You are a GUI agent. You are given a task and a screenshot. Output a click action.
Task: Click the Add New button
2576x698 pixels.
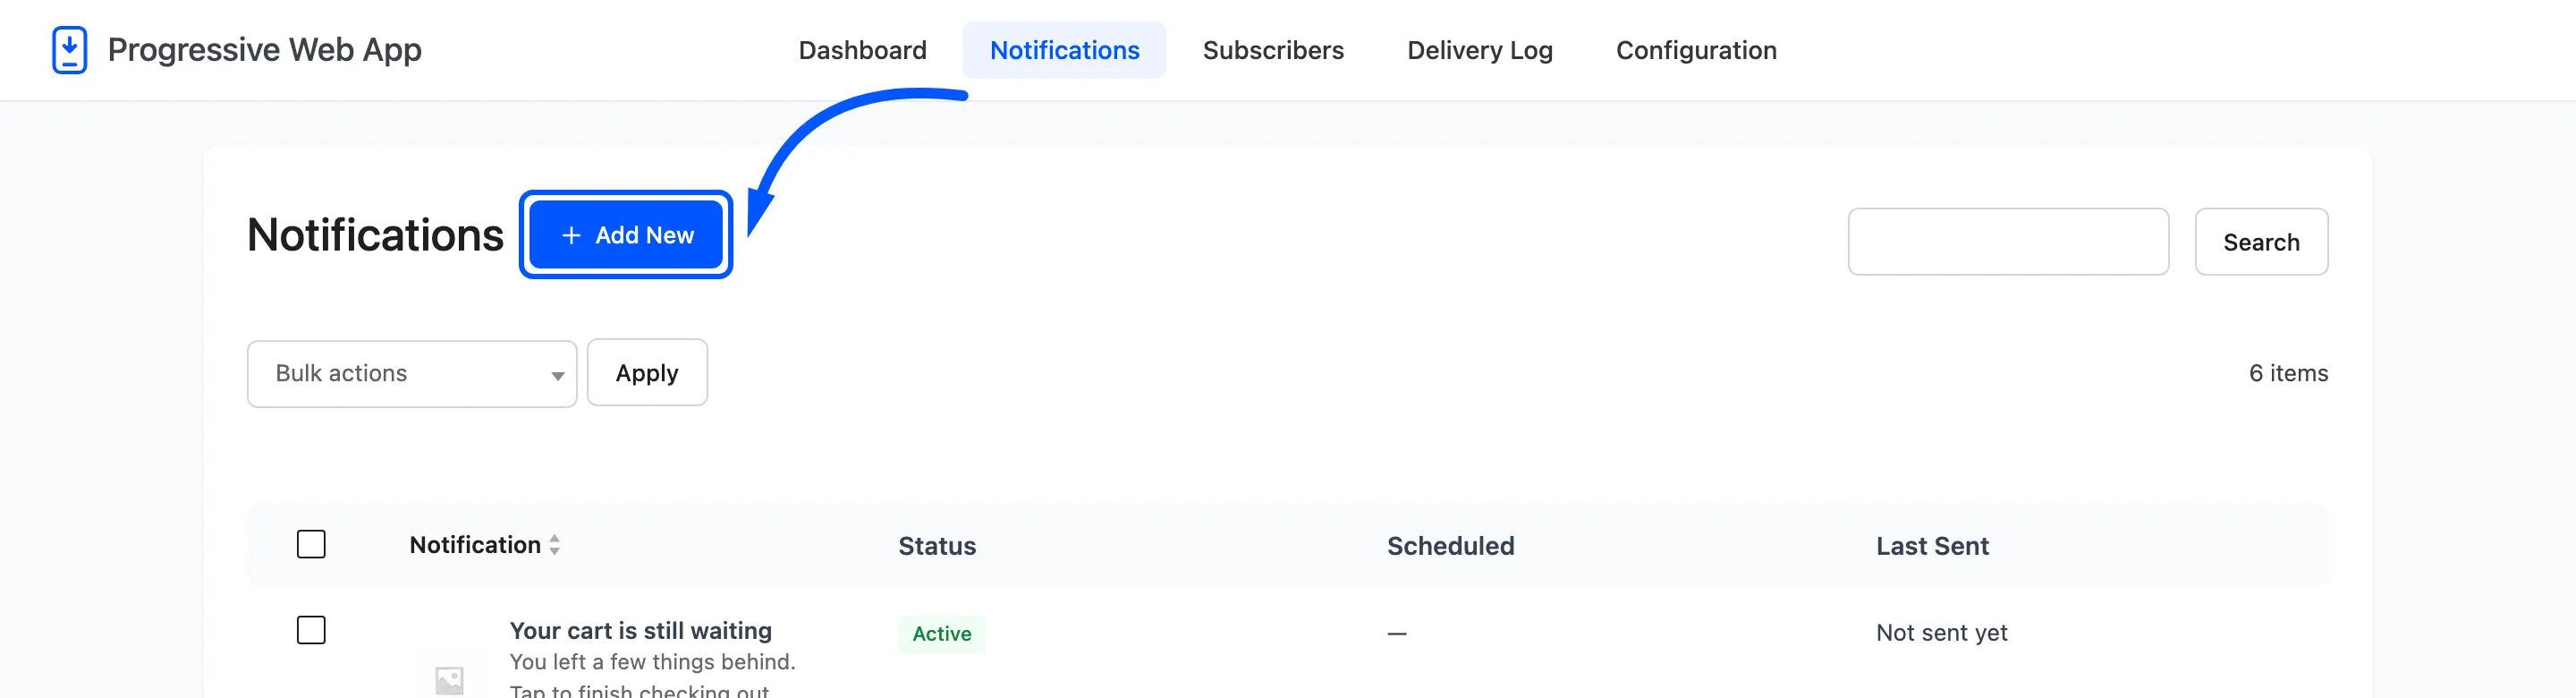pyautogui.click(x=626, y=235)
